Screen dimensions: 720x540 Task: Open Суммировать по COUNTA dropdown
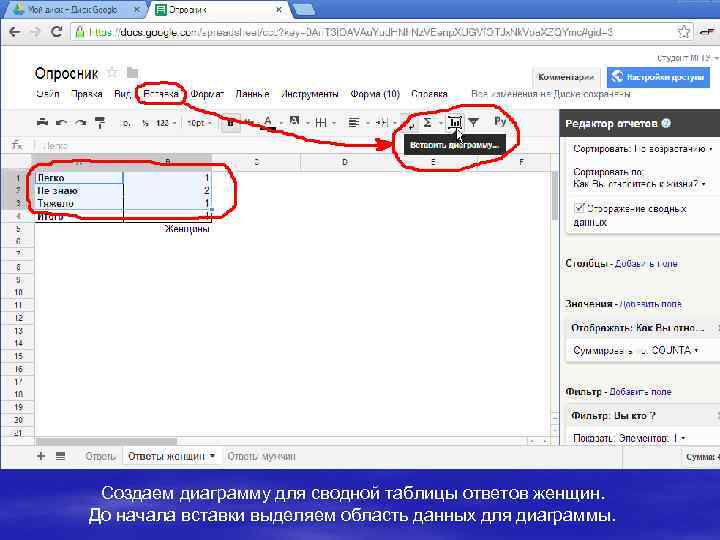coord(636,350)
